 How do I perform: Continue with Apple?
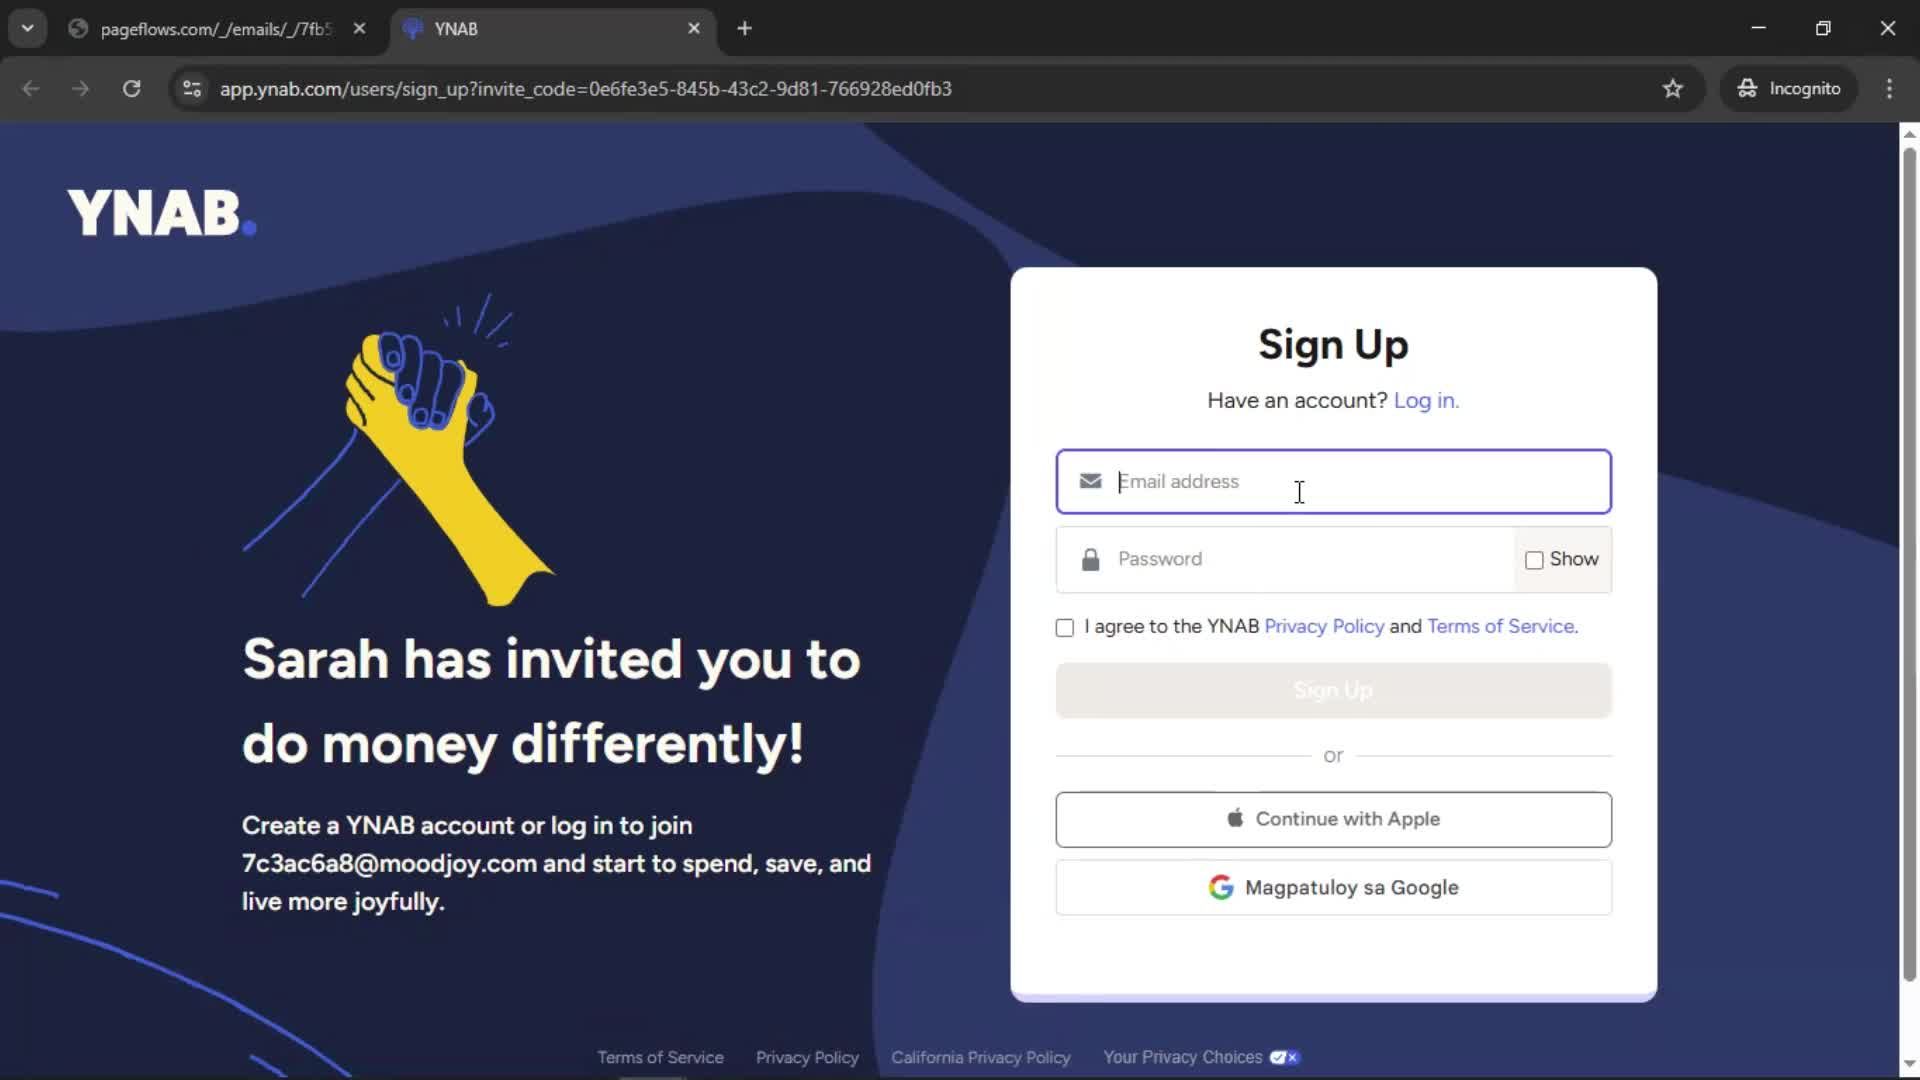(1333, 819)
